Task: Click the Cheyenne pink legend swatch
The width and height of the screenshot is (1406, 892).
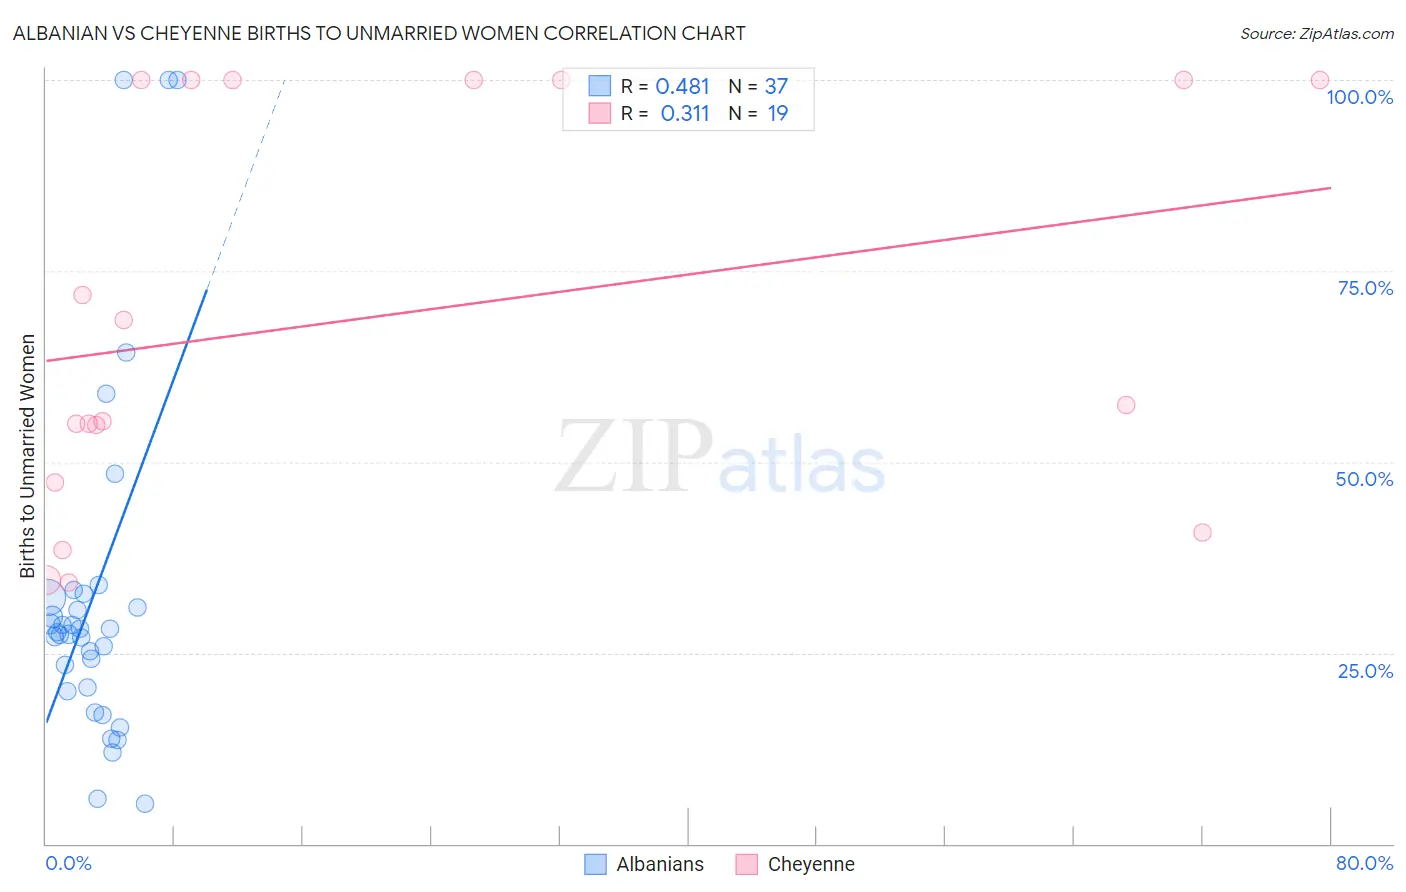Action: (746, 864)
